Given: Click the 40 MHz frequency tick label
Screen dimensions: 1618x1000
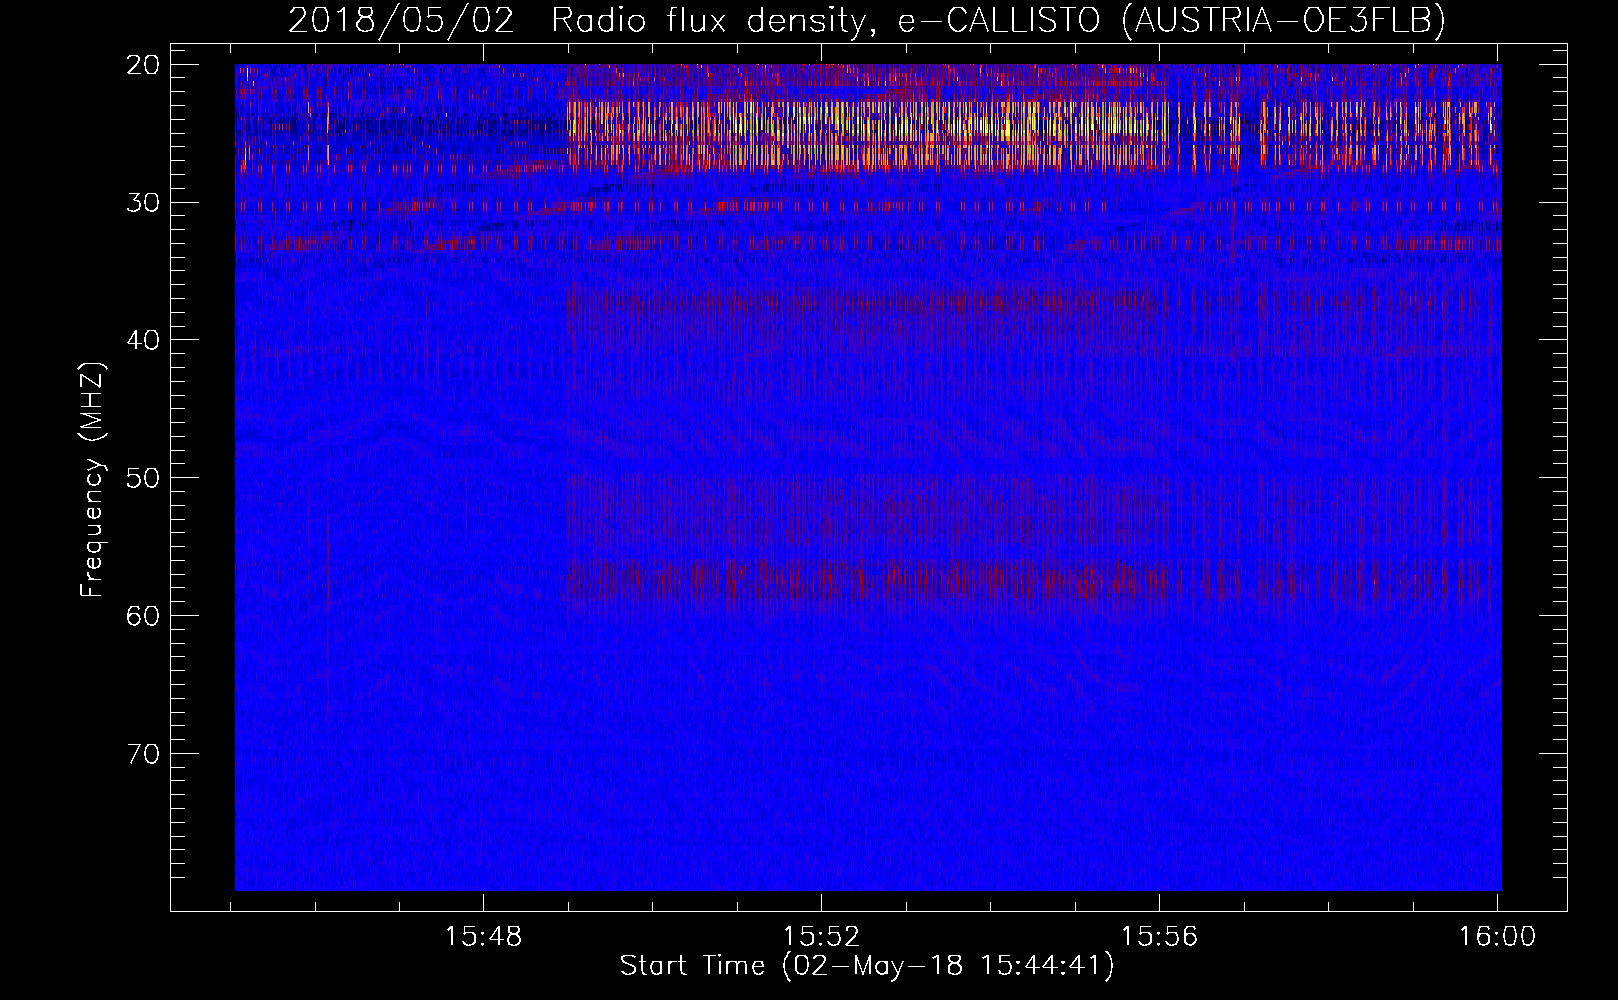Looking at the screenshot, I should click(x=144, y=340).
